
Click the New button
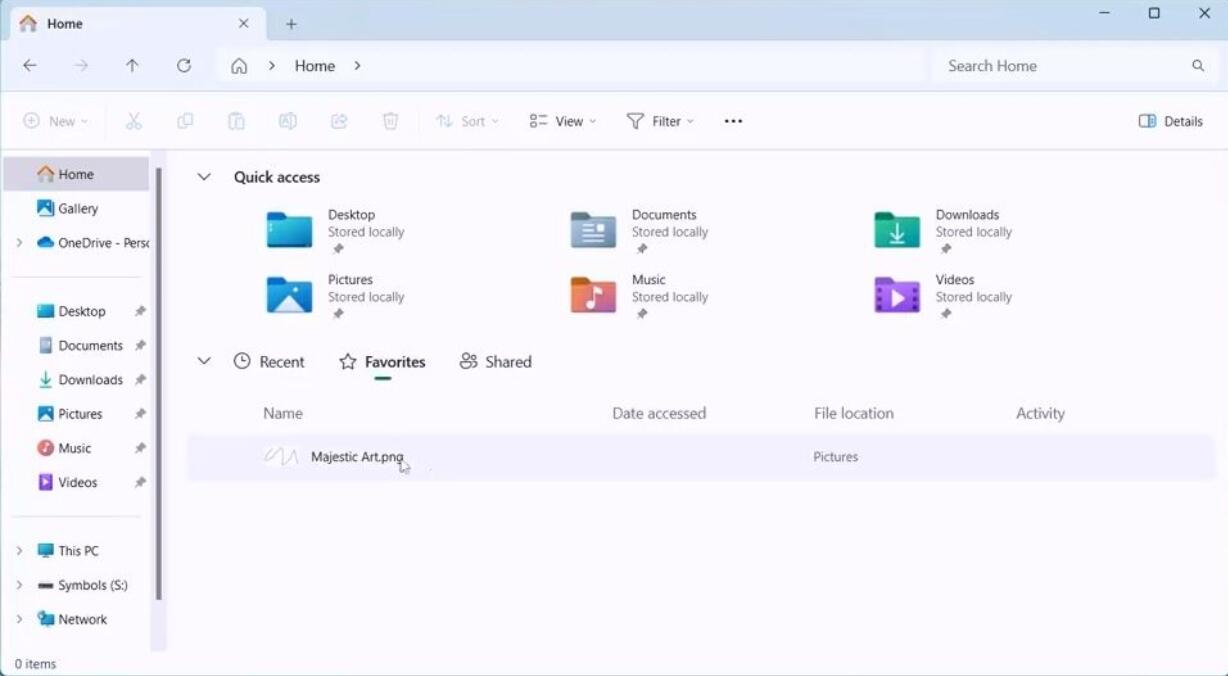[x=55, y=120]
